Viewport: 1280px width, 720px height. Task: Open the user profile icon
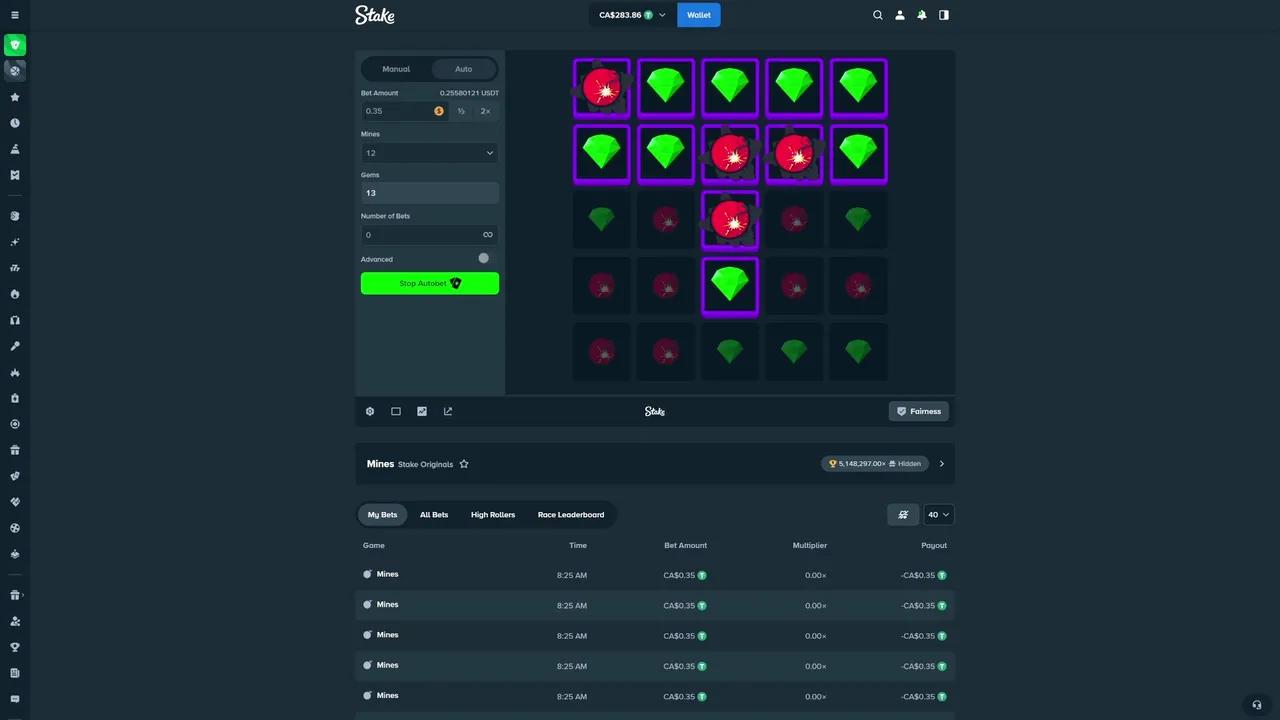point(900,15)
